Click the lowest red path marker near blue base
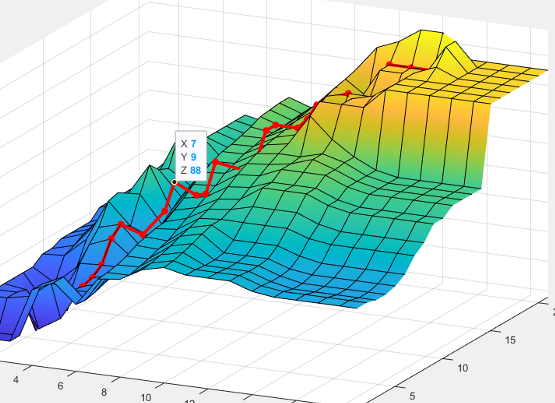This screenshot has width=555, height=403. coord(82,285)
